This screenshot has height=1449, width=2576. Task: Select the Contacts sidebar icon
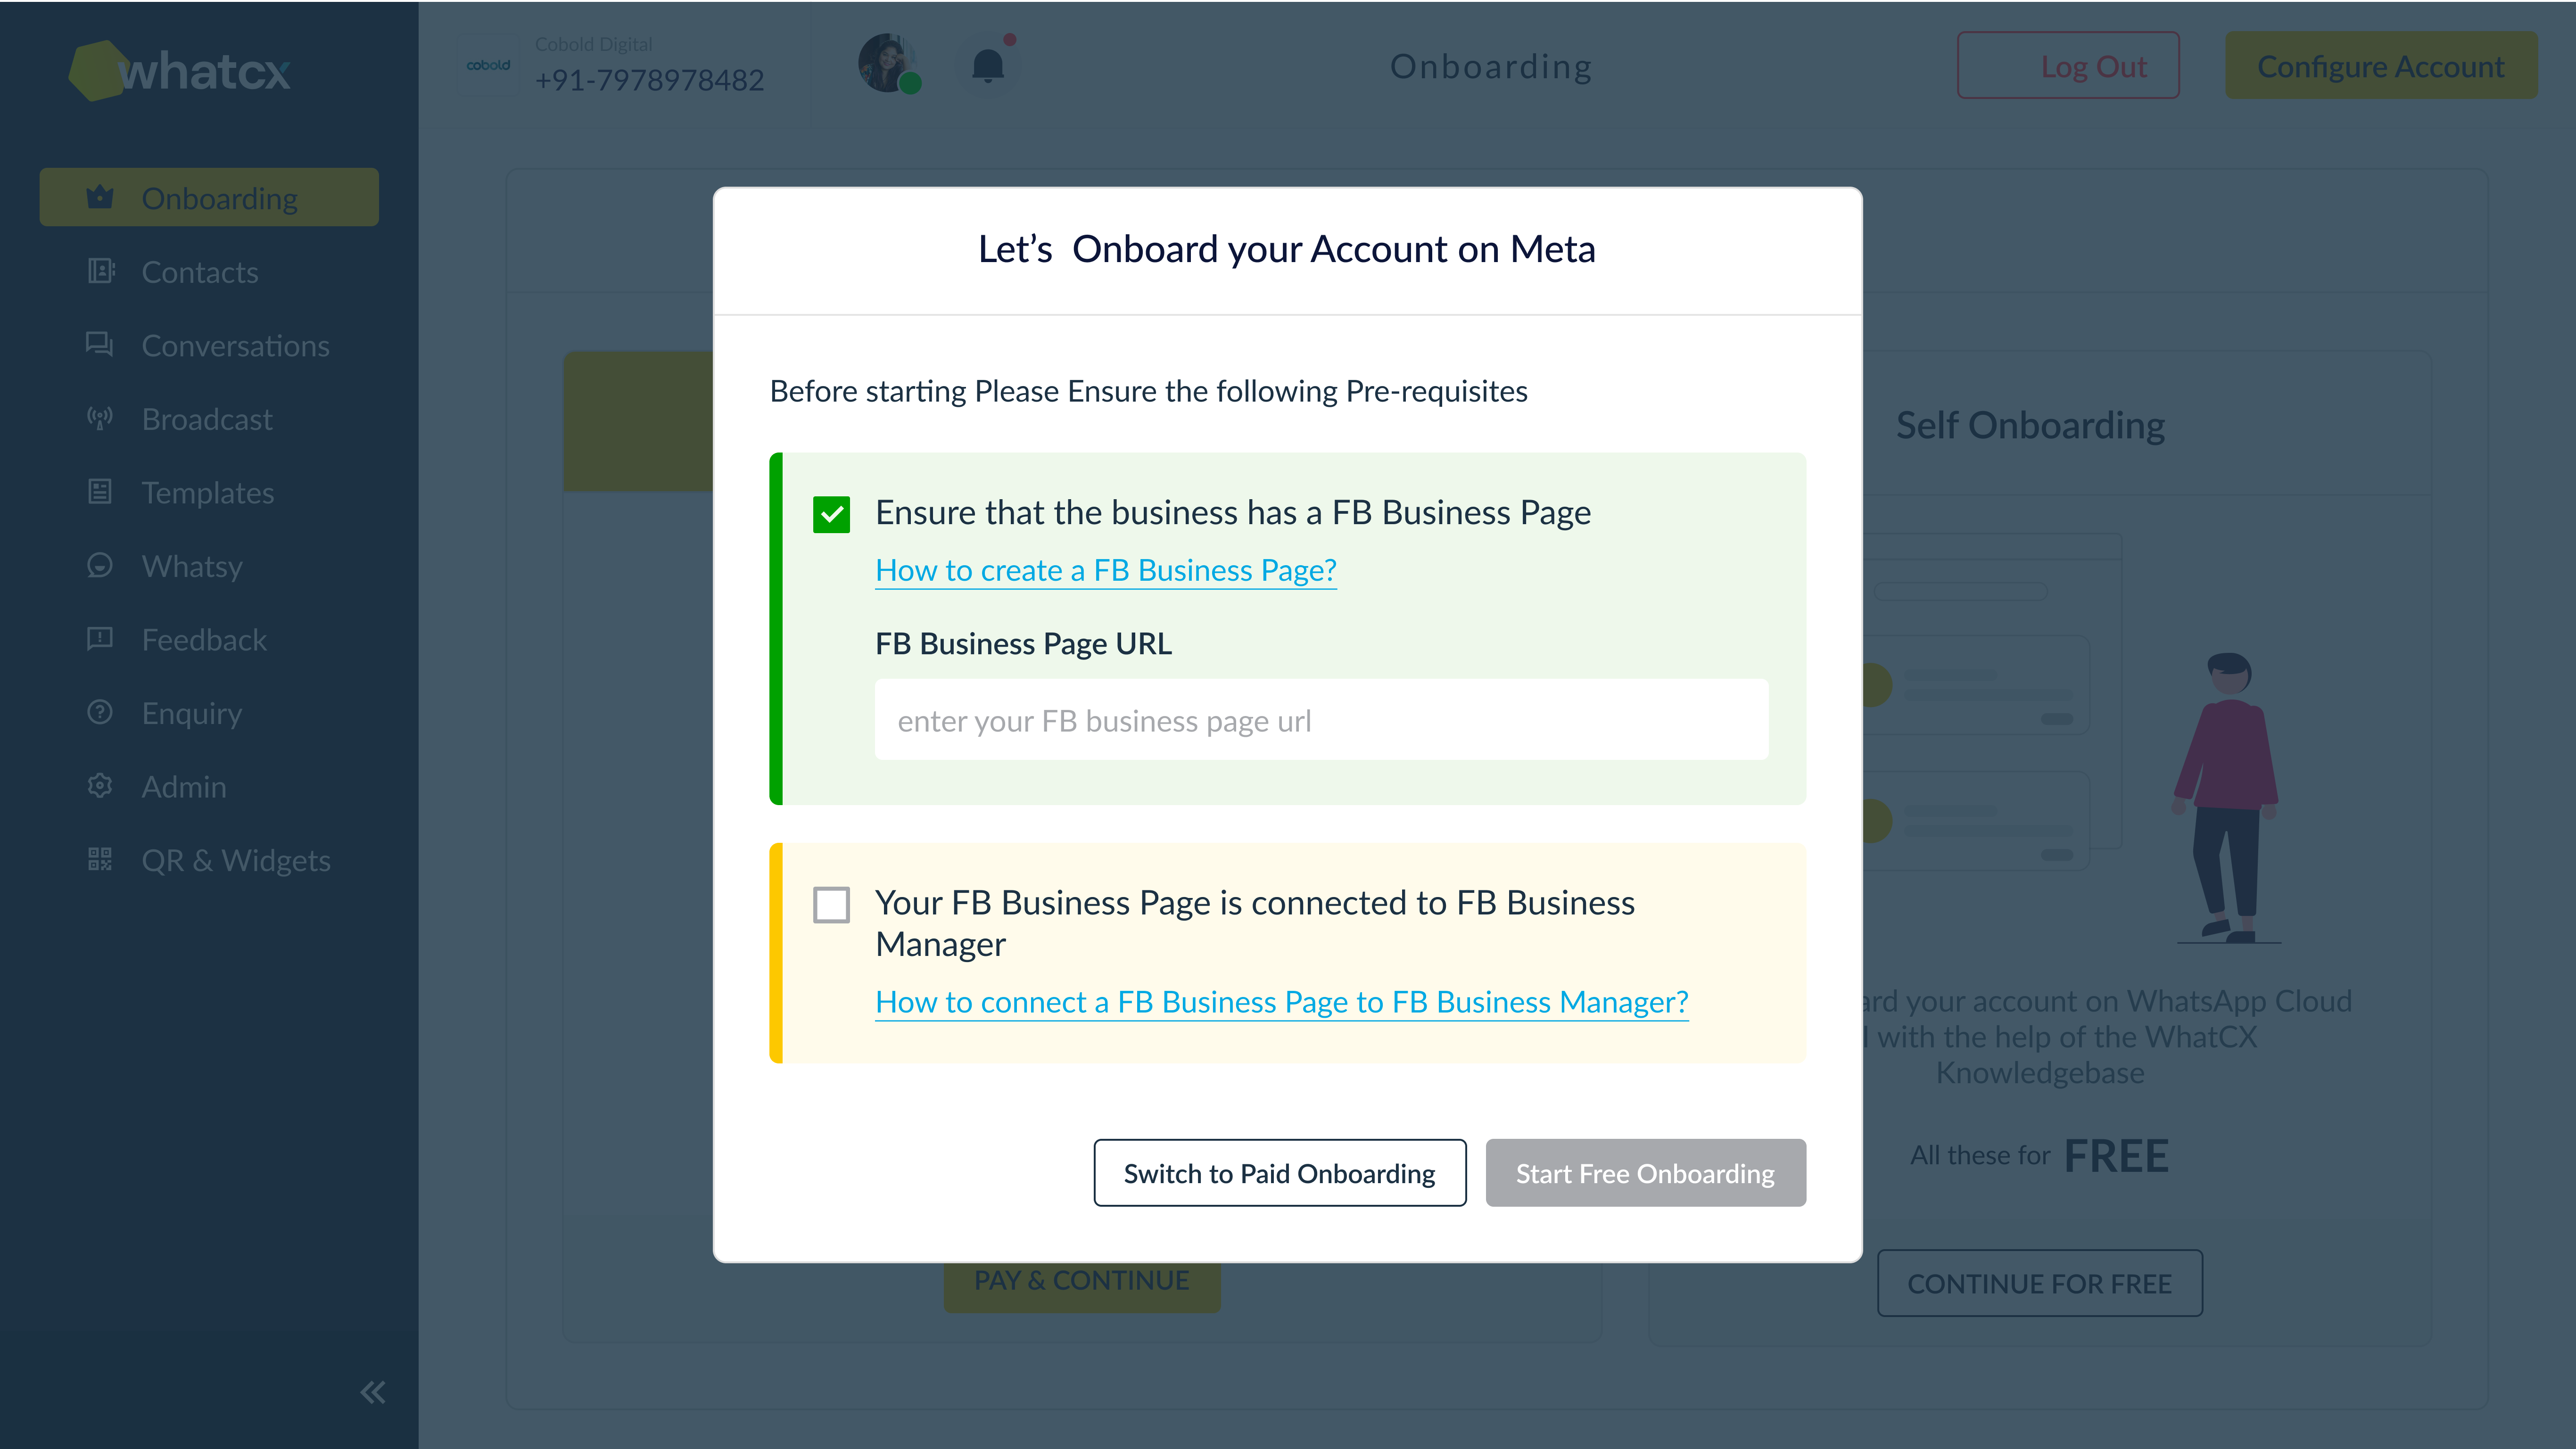click(100, 272)
